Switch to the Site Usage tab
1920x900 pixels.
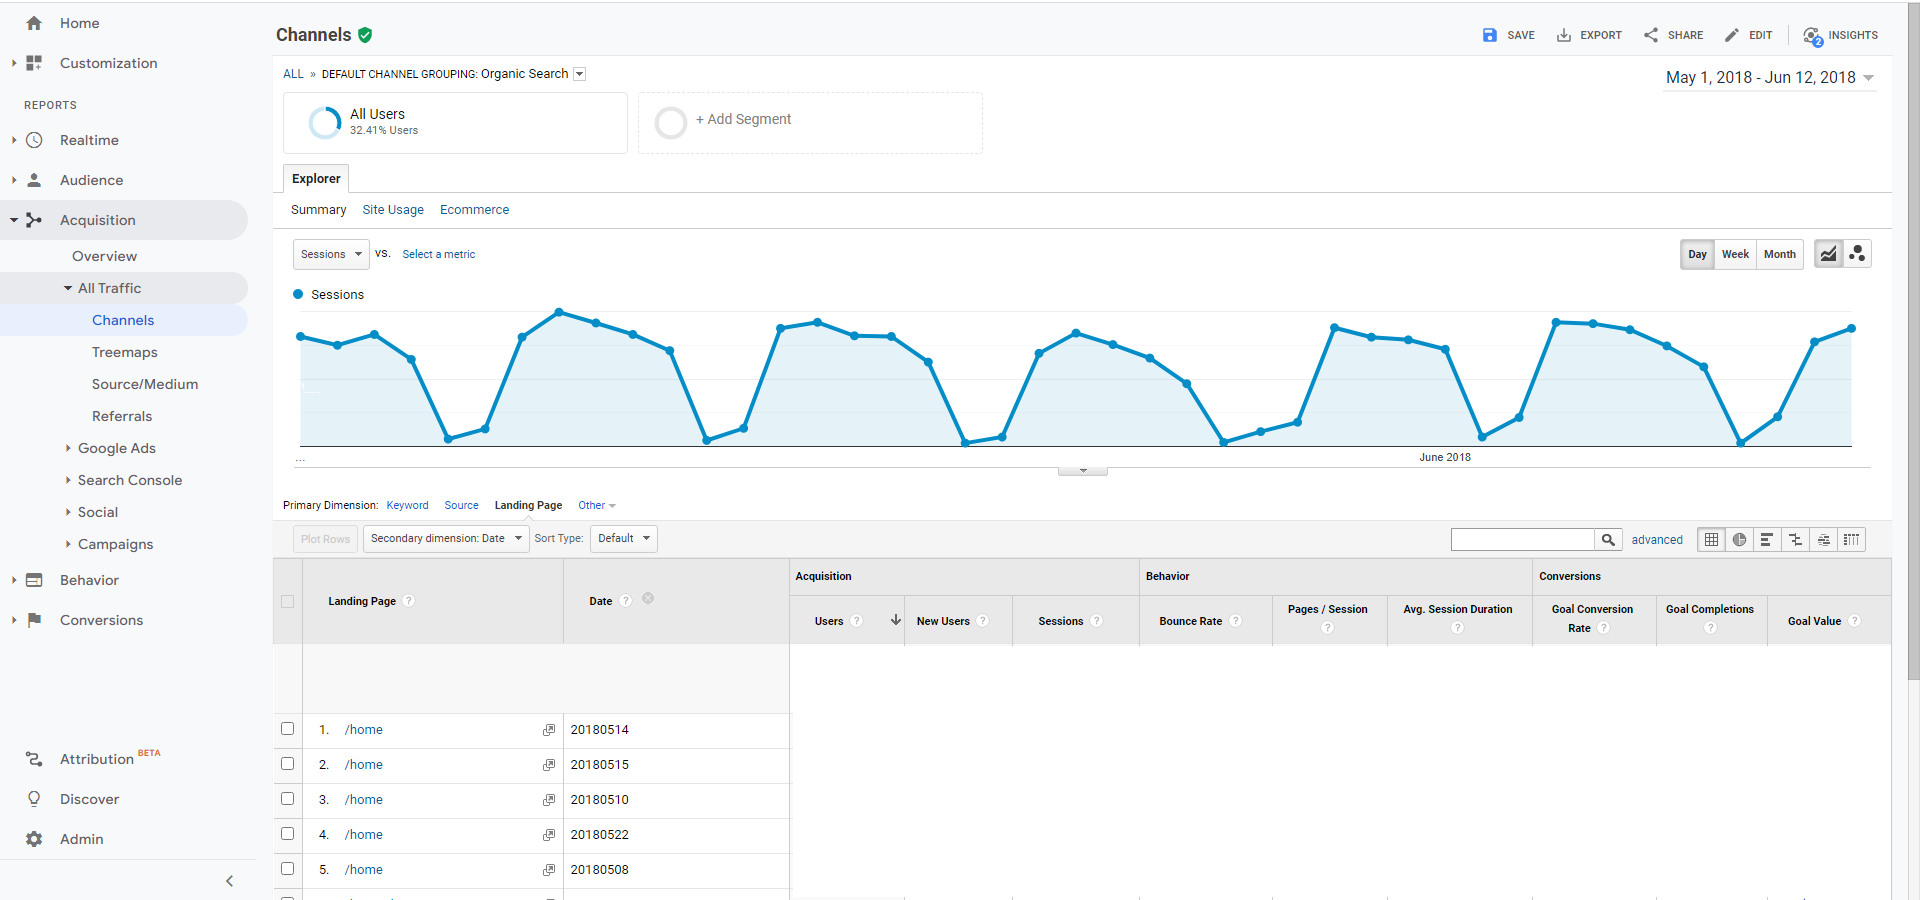(393, 210)
